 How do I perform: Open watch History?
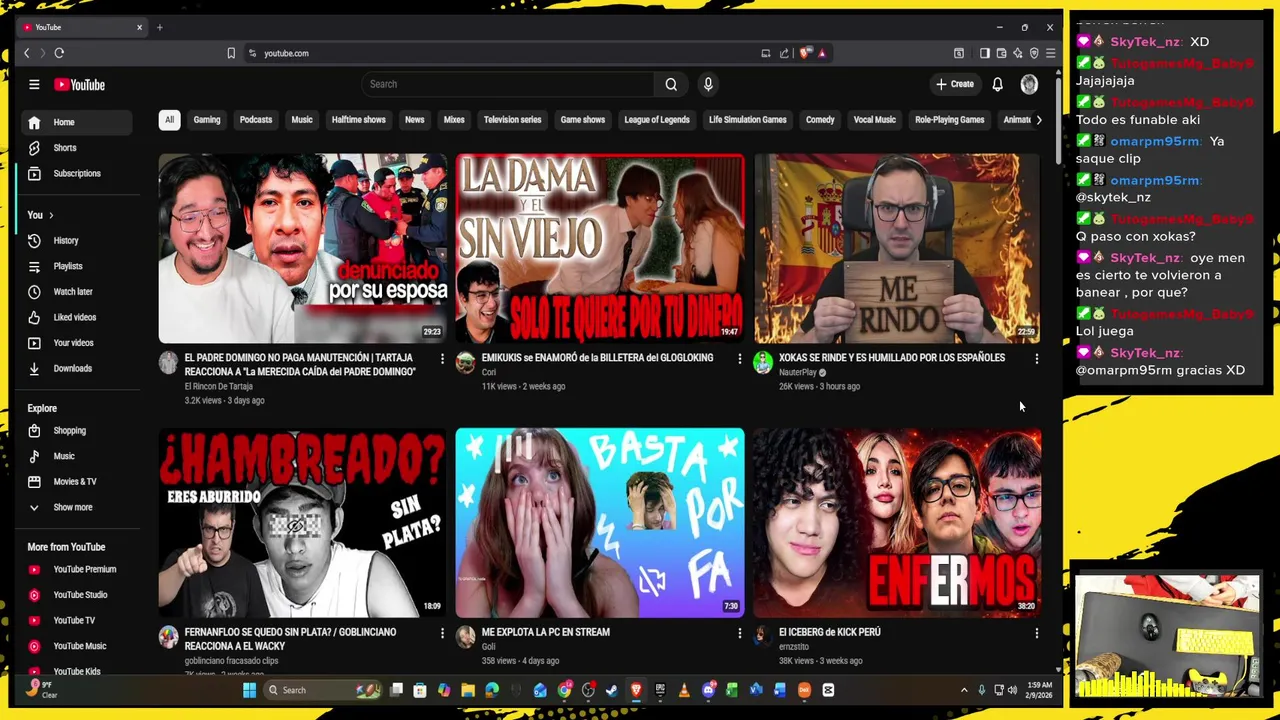77,240
